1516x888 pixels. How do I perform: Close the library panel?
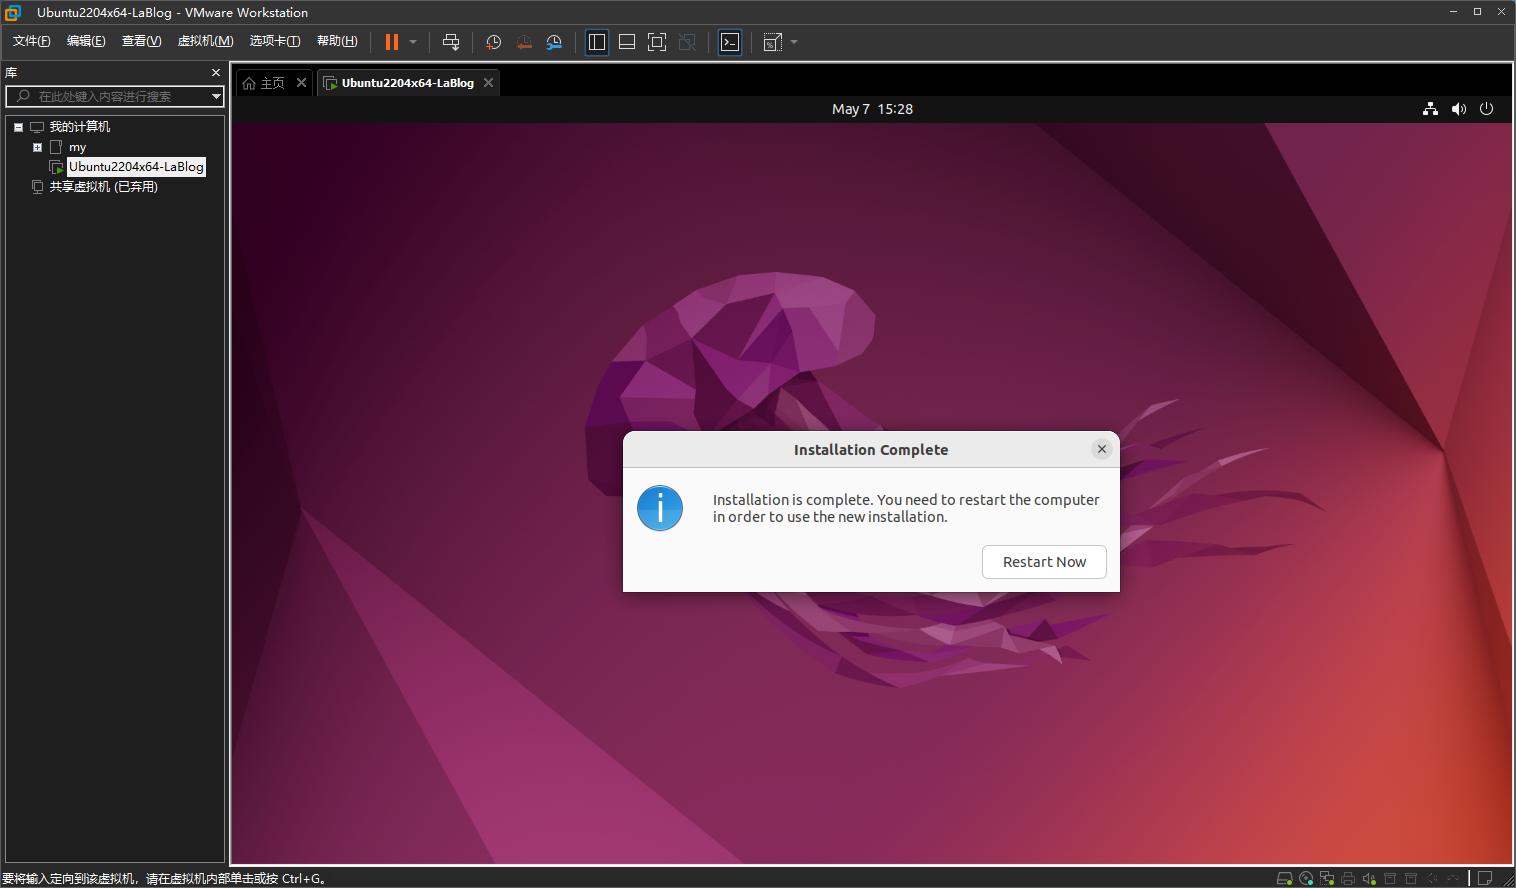pyautogui.click(x=215, y=73)
